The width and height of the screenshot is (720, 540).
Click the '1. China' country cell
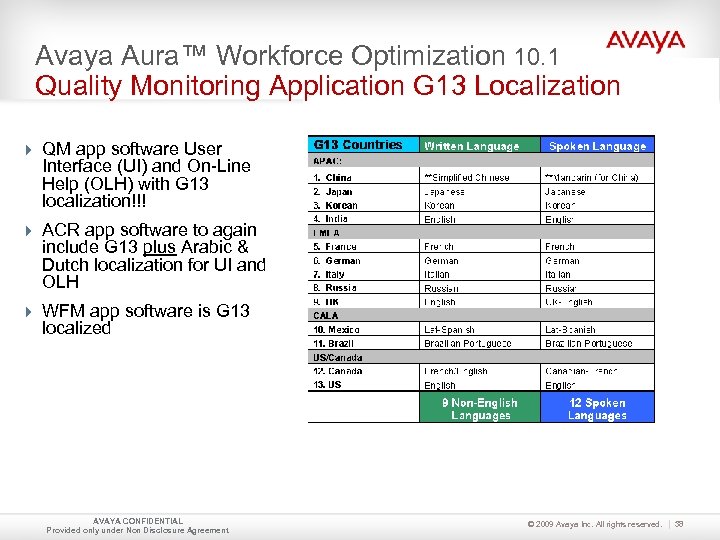(x=363, y=177)
